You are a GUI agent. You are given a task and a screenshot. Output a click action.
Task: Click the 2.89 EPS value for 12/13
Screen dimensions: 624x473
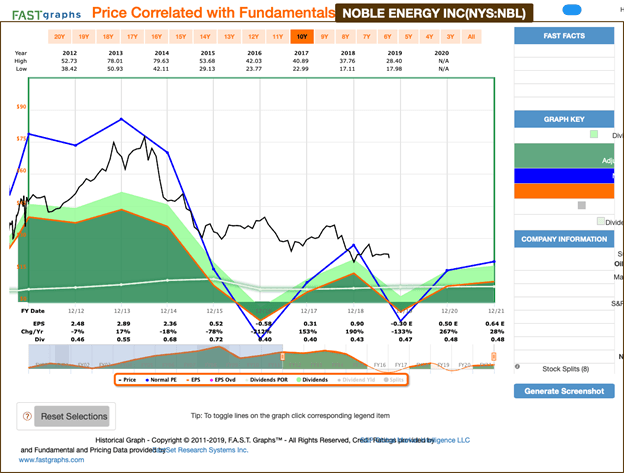(123, 323)
